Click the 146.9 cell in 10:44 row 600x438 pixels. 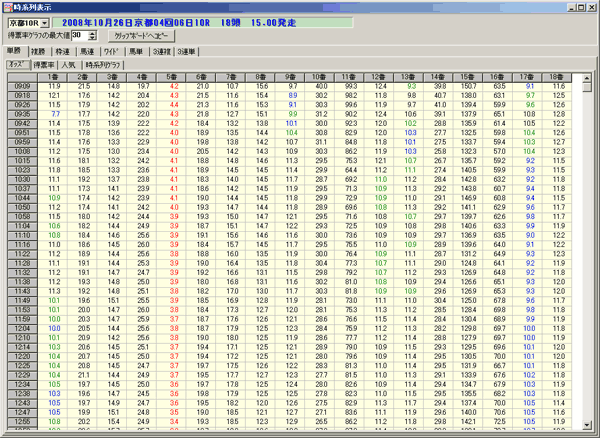click(468, 198)
